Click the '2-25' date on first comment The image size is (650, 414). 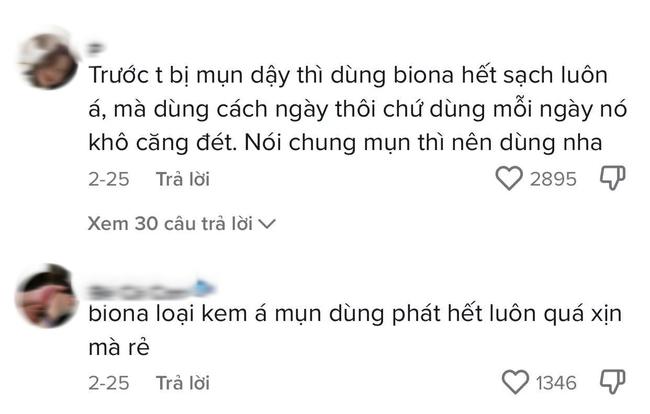click(x=107, y=180)
